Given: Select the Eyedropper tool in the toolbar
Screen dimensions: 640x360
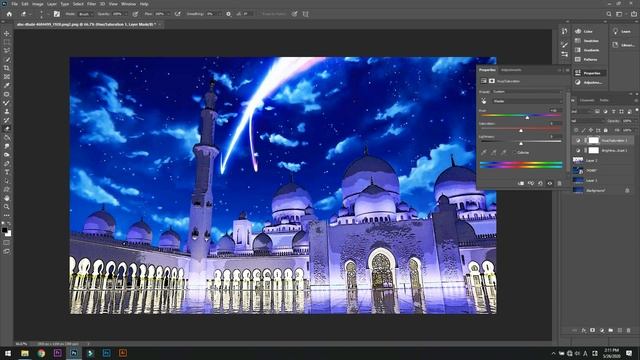Looking at the screenshot, I should point(7,85).
